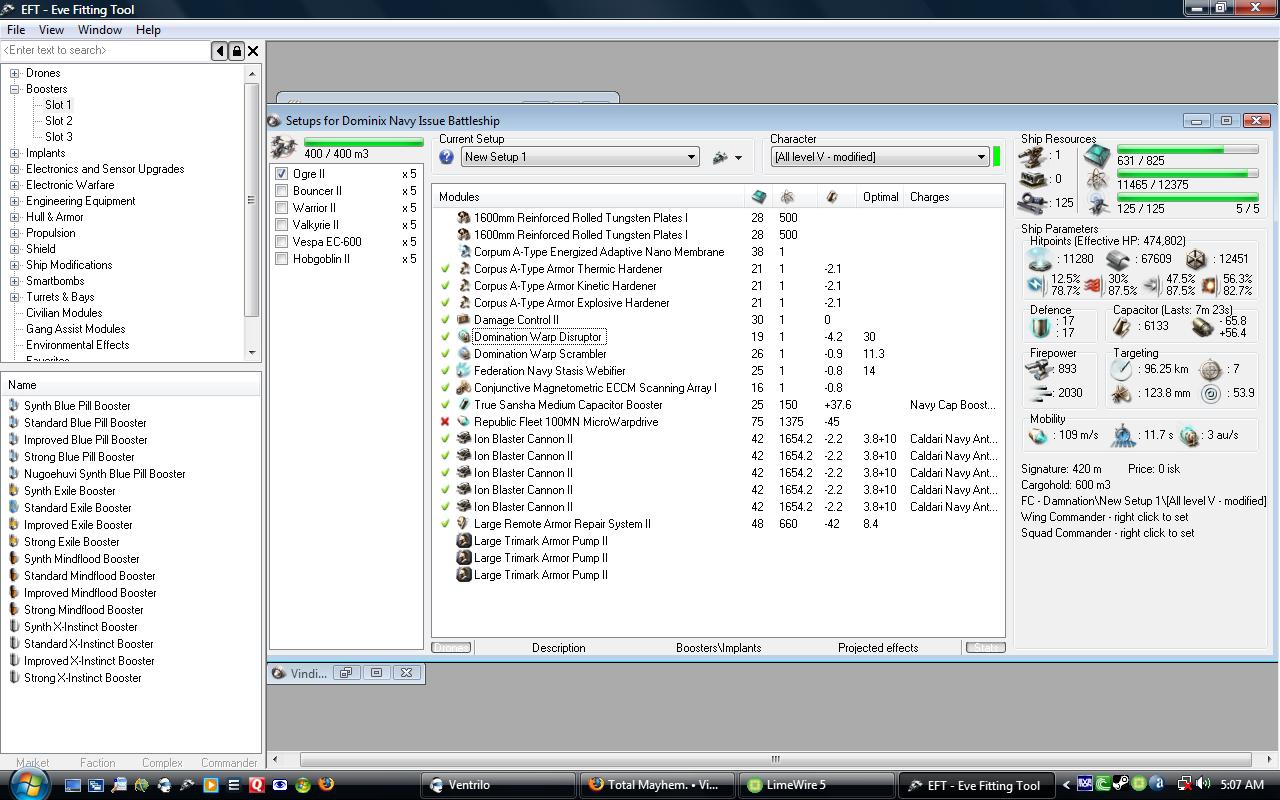Open the Help menu

(x=148, y=30)
